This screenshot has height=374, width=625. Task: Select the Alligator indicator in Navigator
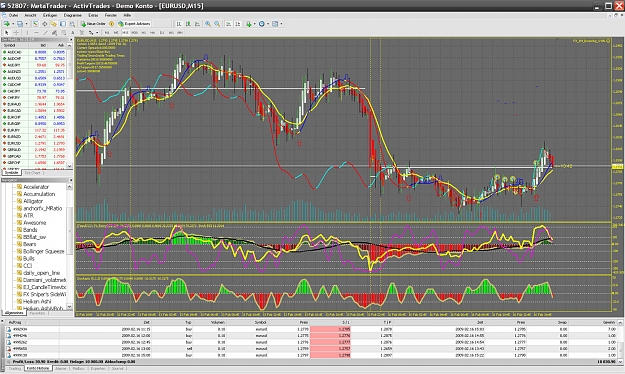[33, 201]
